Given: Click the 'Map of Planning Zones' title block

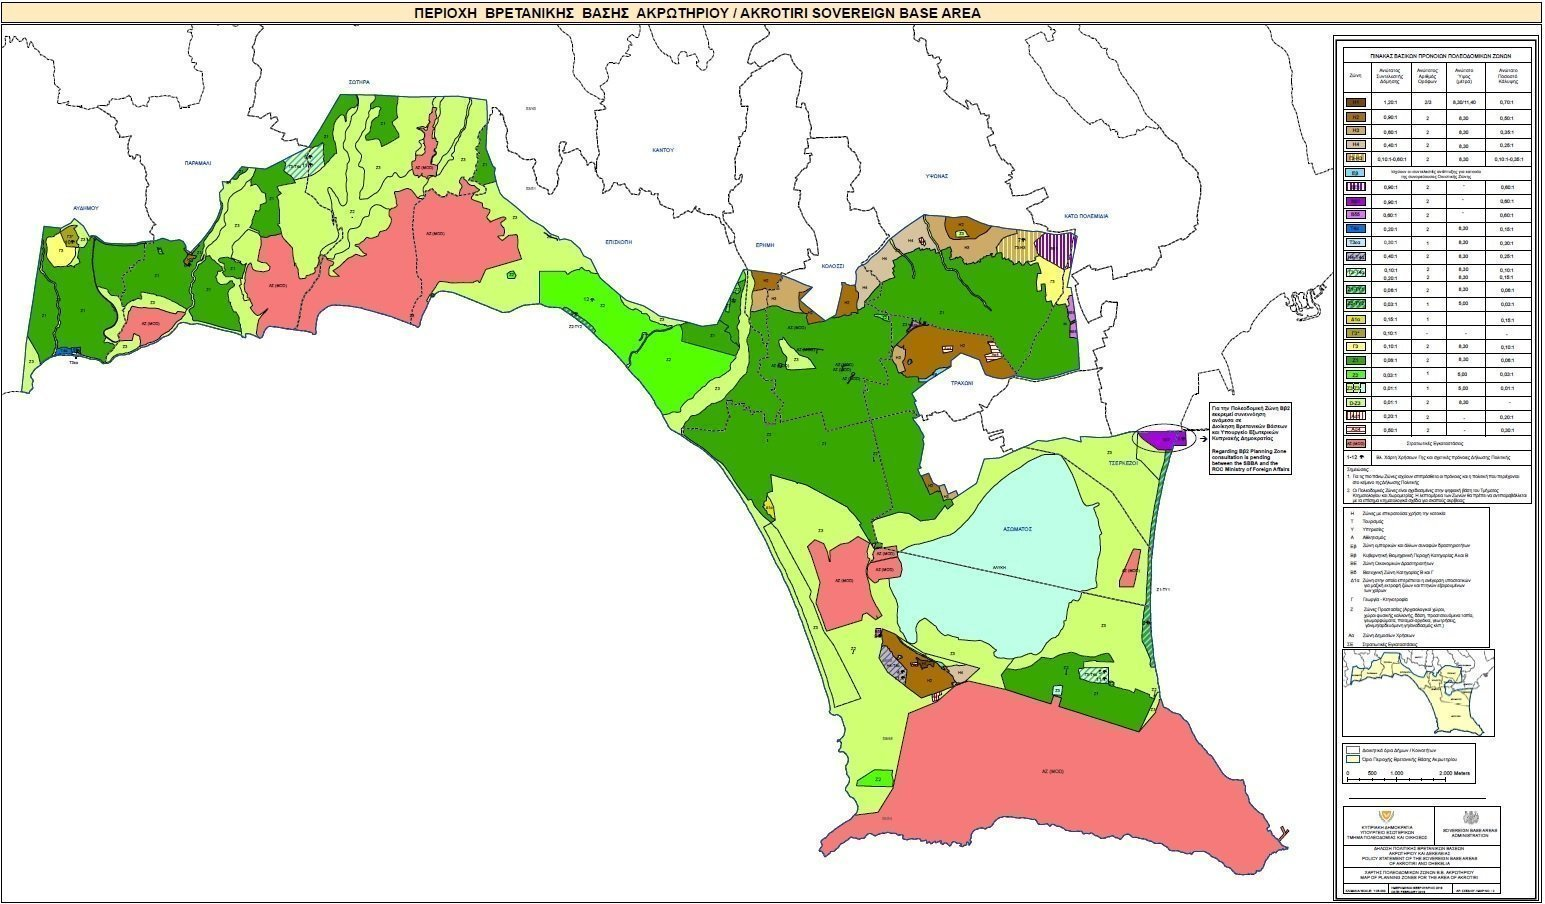Looking at the screenshot, I should (1422, 876).
